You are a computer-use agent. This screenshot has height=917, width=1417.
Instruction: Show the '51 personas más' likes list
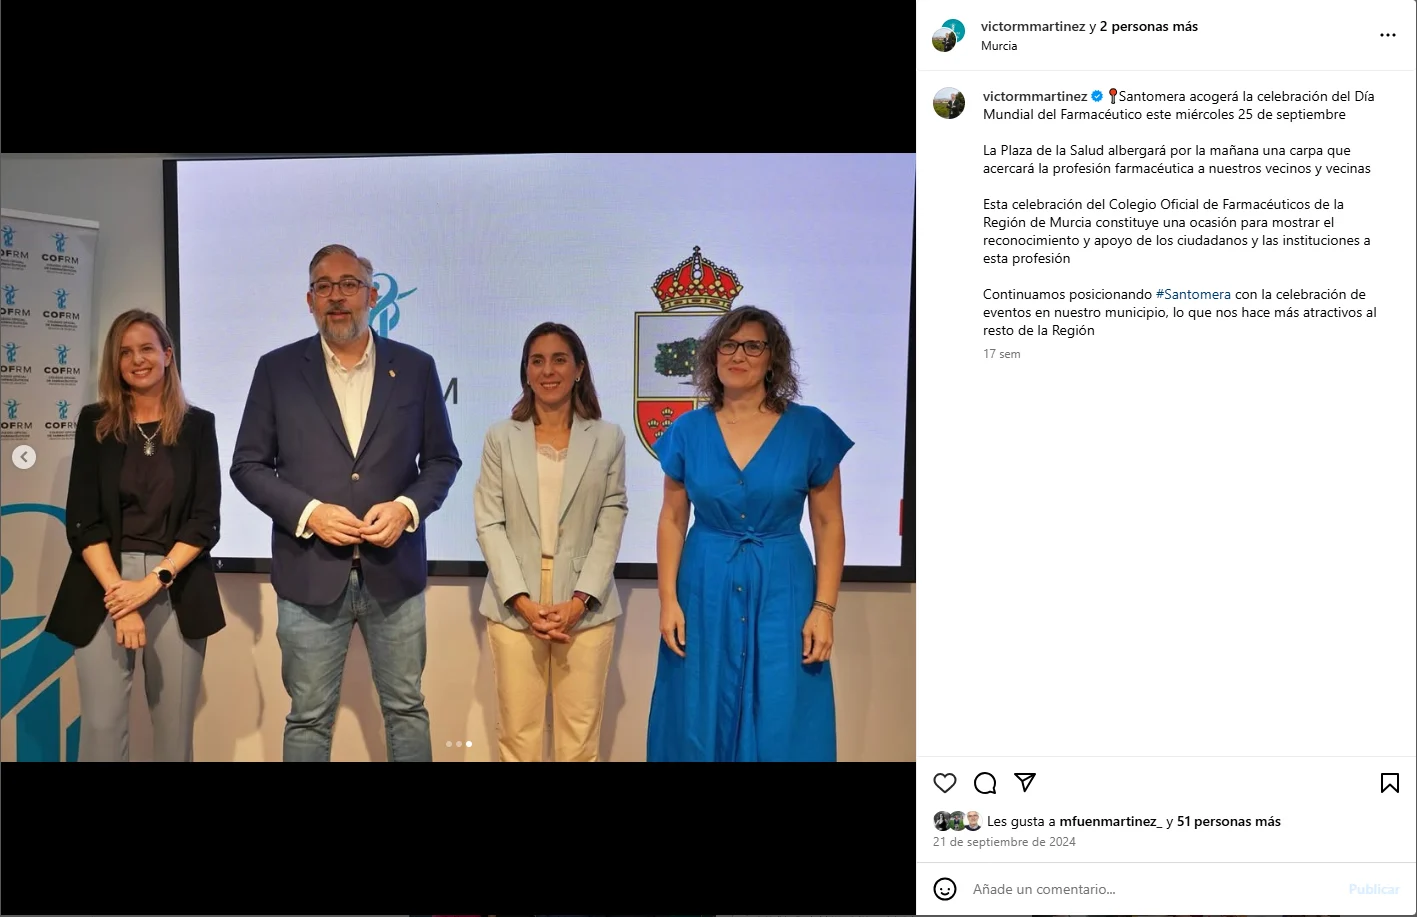click(x=1229, y=822)
